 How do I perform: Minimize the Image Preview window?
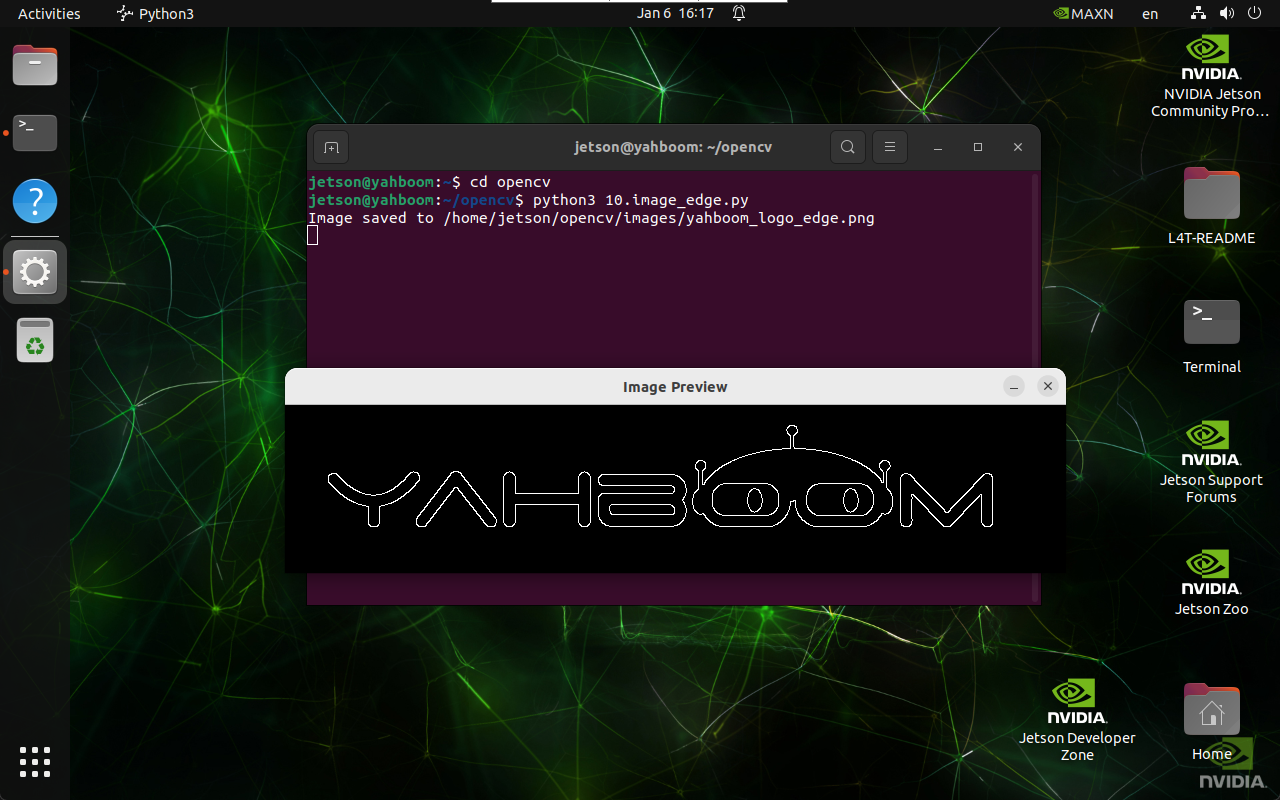click(x=1014, y=386)
